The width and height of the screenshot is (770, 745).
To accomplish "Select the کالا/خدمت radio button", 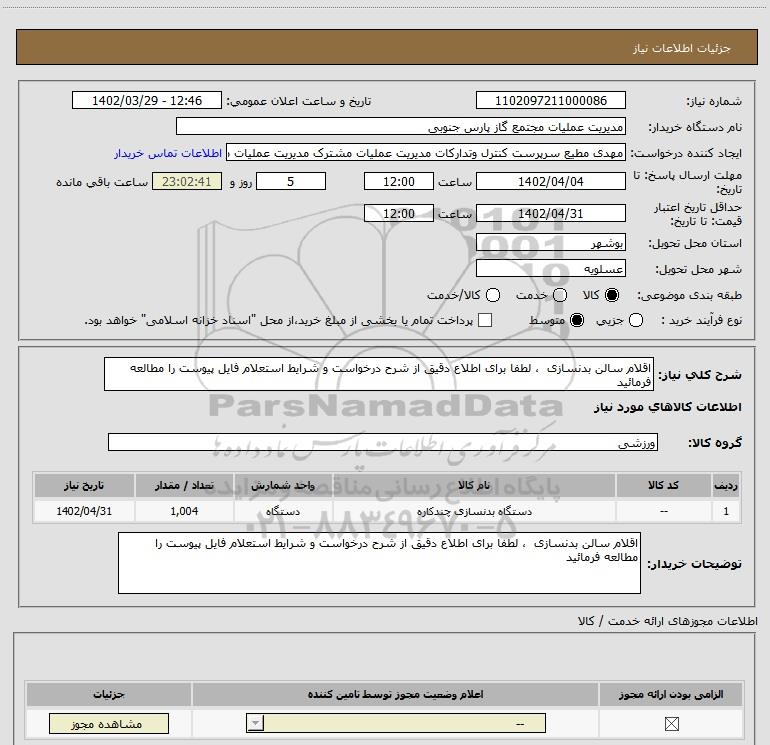I will point(493,295).
